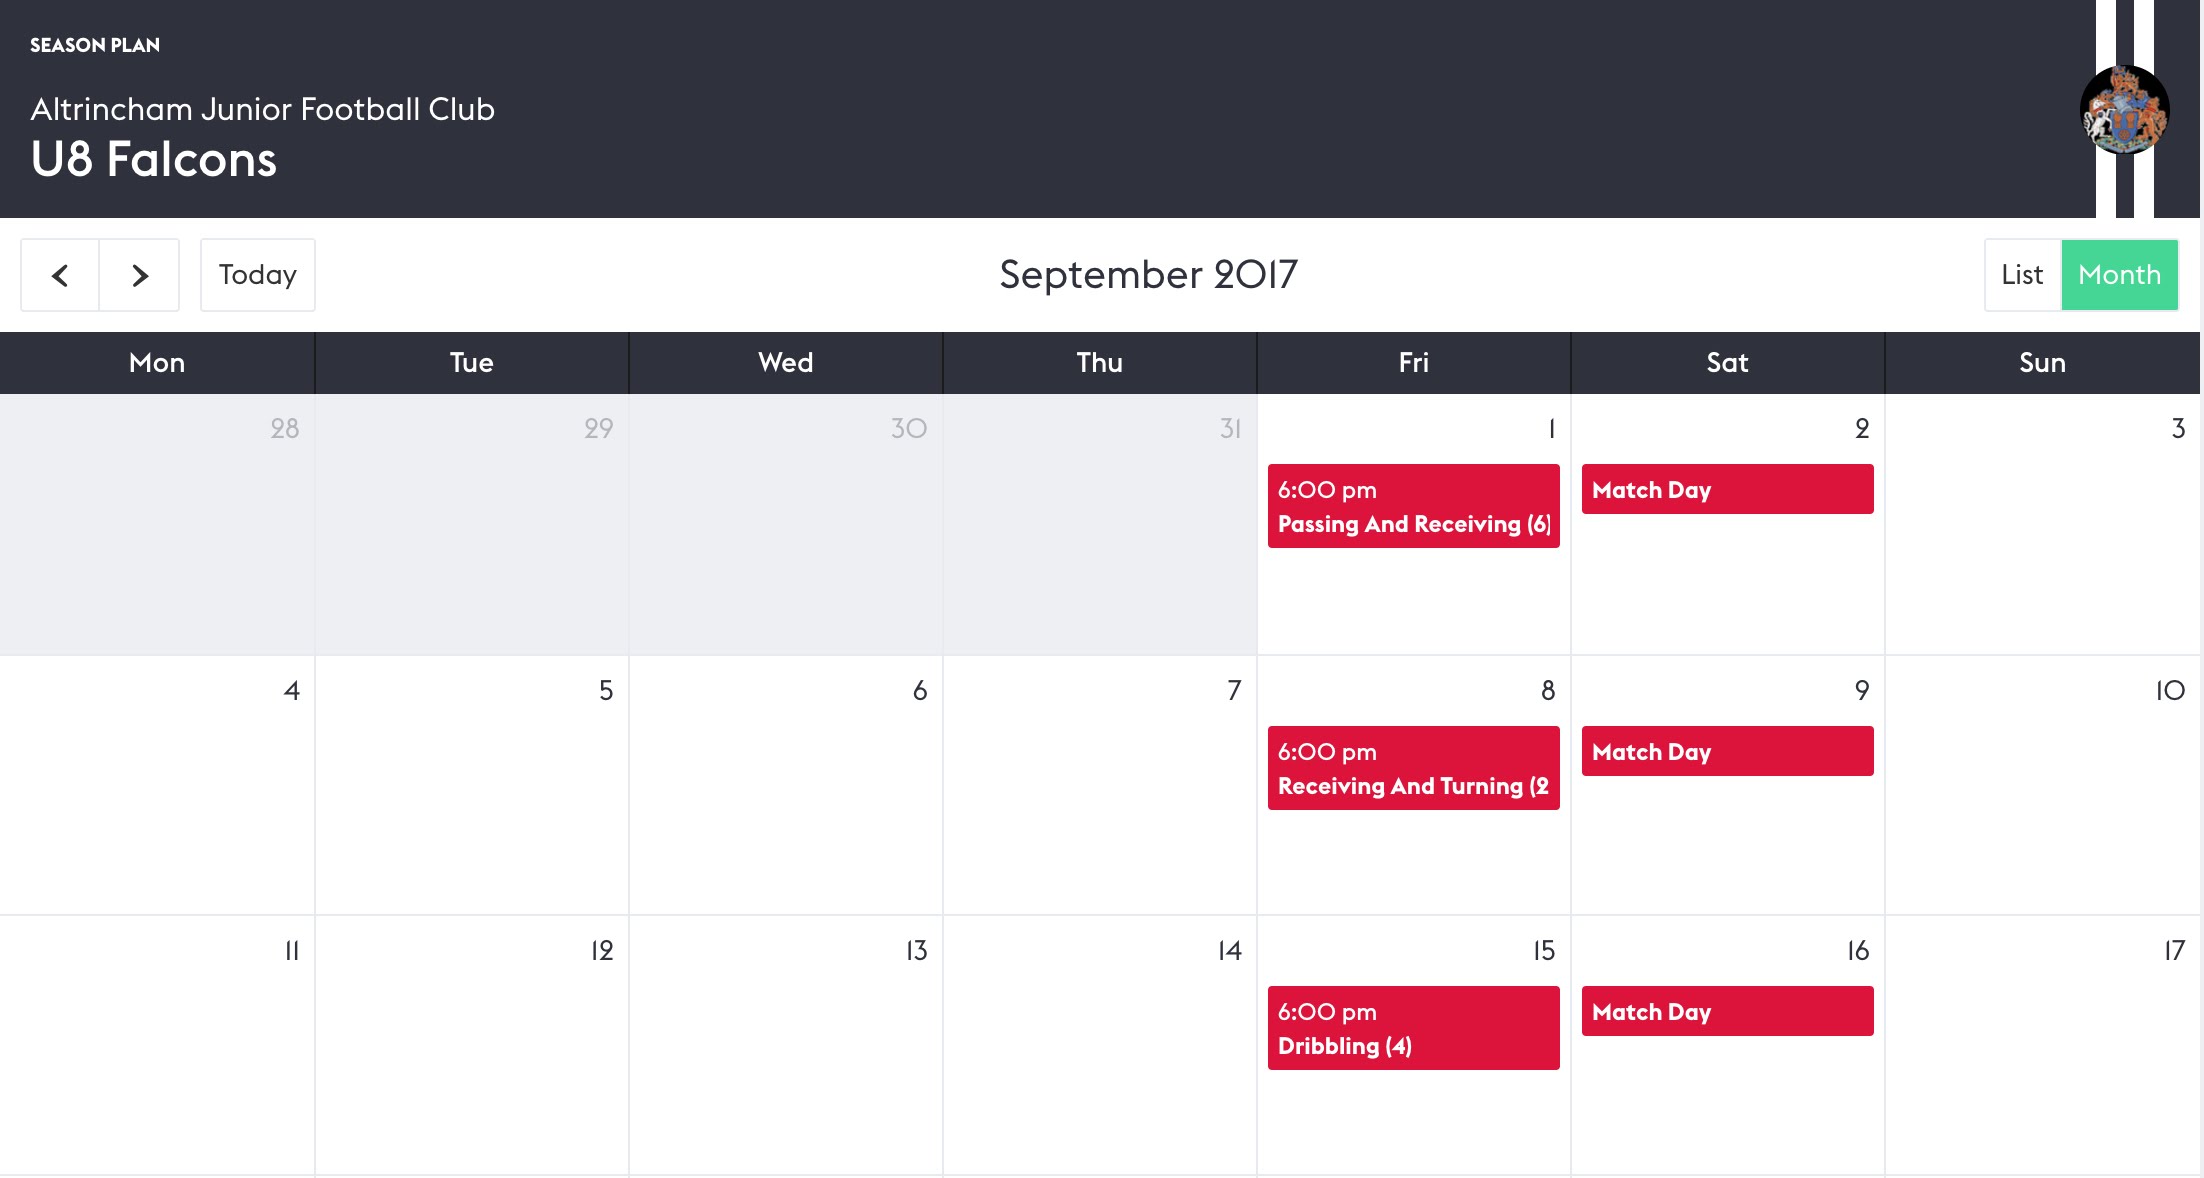Open the Dribbling (4) session
Viewport: 2204px width, 1178px height.
[1413, 1028]
